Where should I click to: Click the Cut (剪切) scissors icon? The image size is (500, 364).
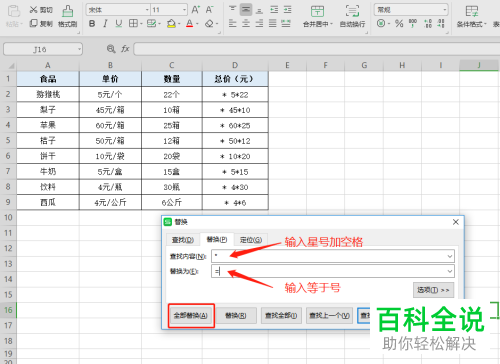[33, 10]
